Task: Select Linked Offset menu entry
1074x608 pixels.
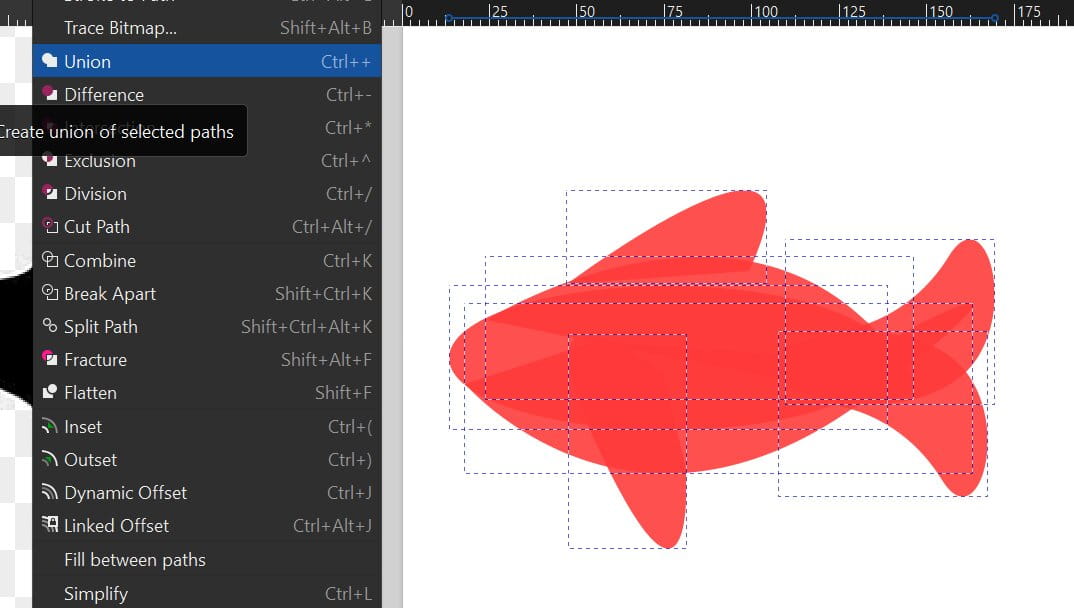Action: tap(207, 526)
